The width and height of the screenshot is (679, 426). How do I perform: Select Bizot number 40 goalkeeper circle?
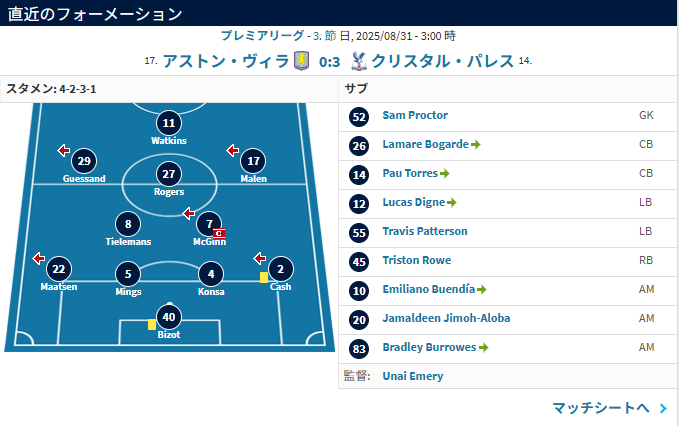point(169,317)
